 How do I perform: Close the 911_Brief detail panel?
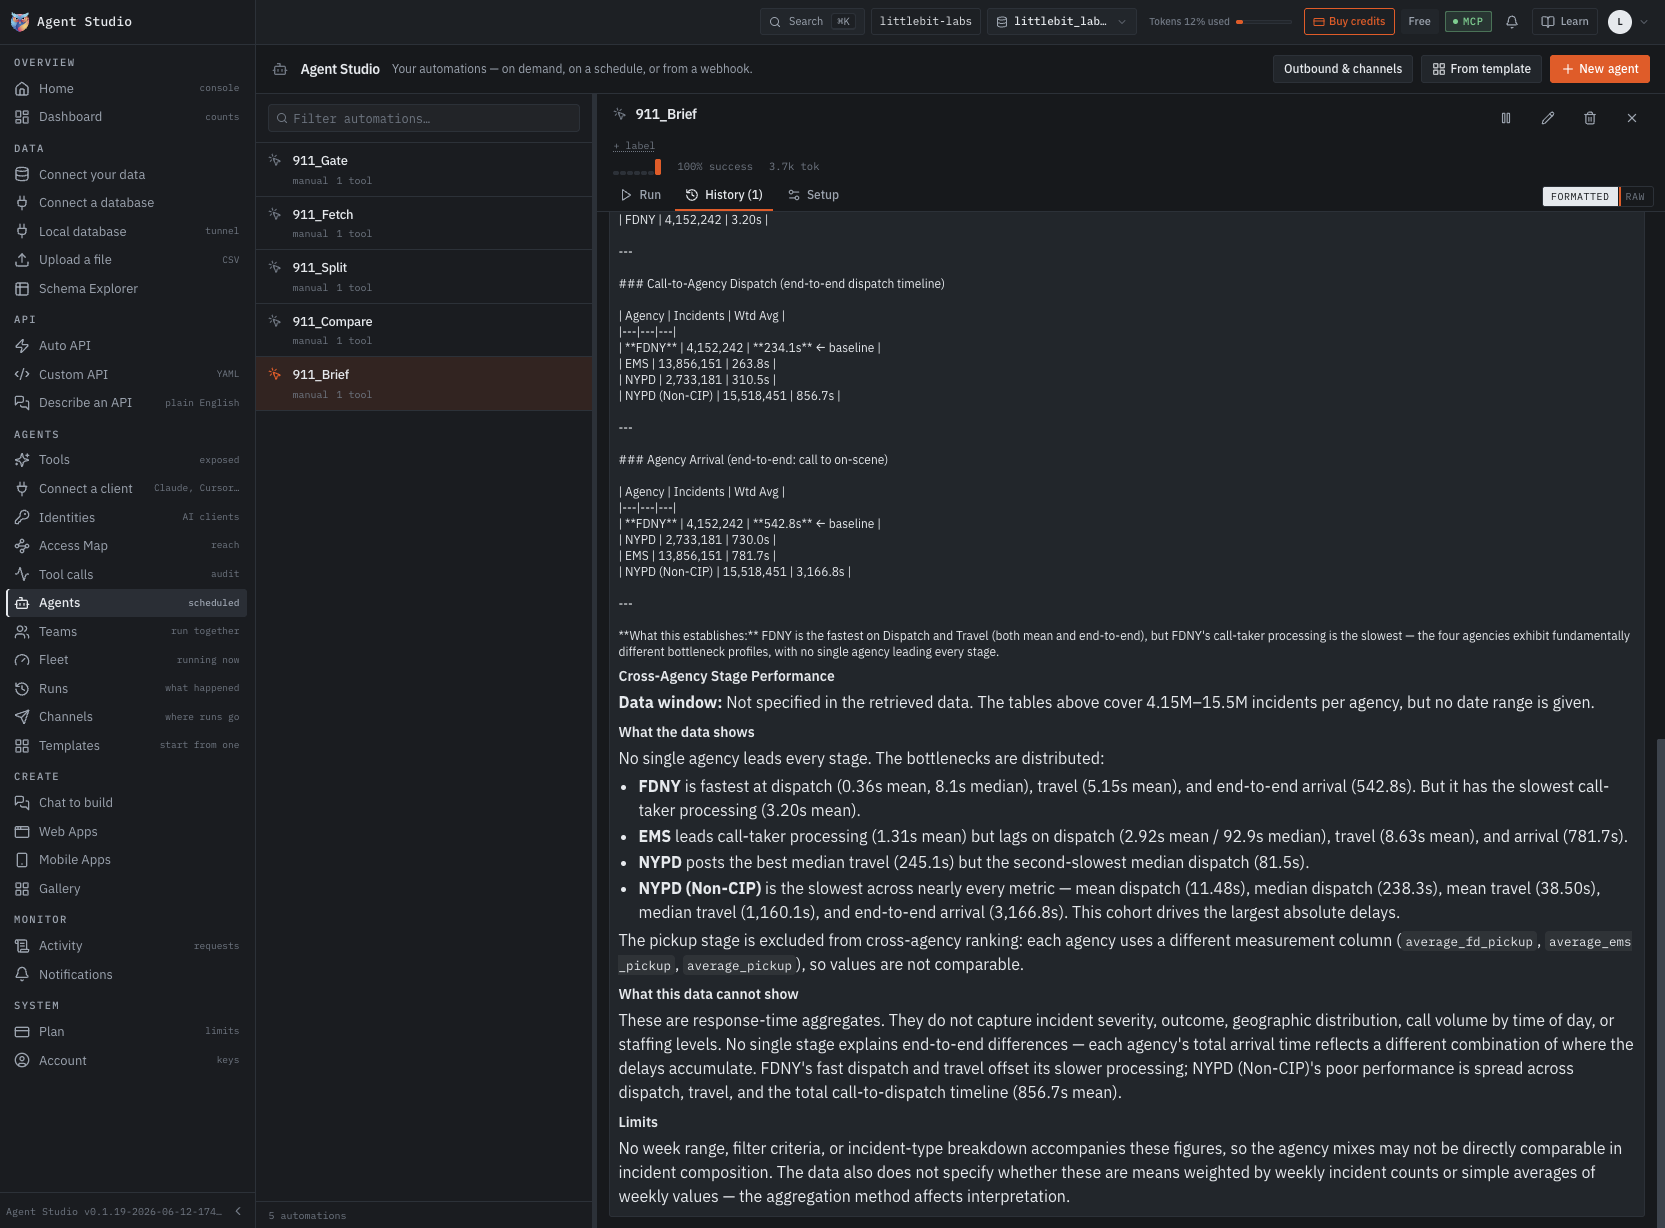1632,118
